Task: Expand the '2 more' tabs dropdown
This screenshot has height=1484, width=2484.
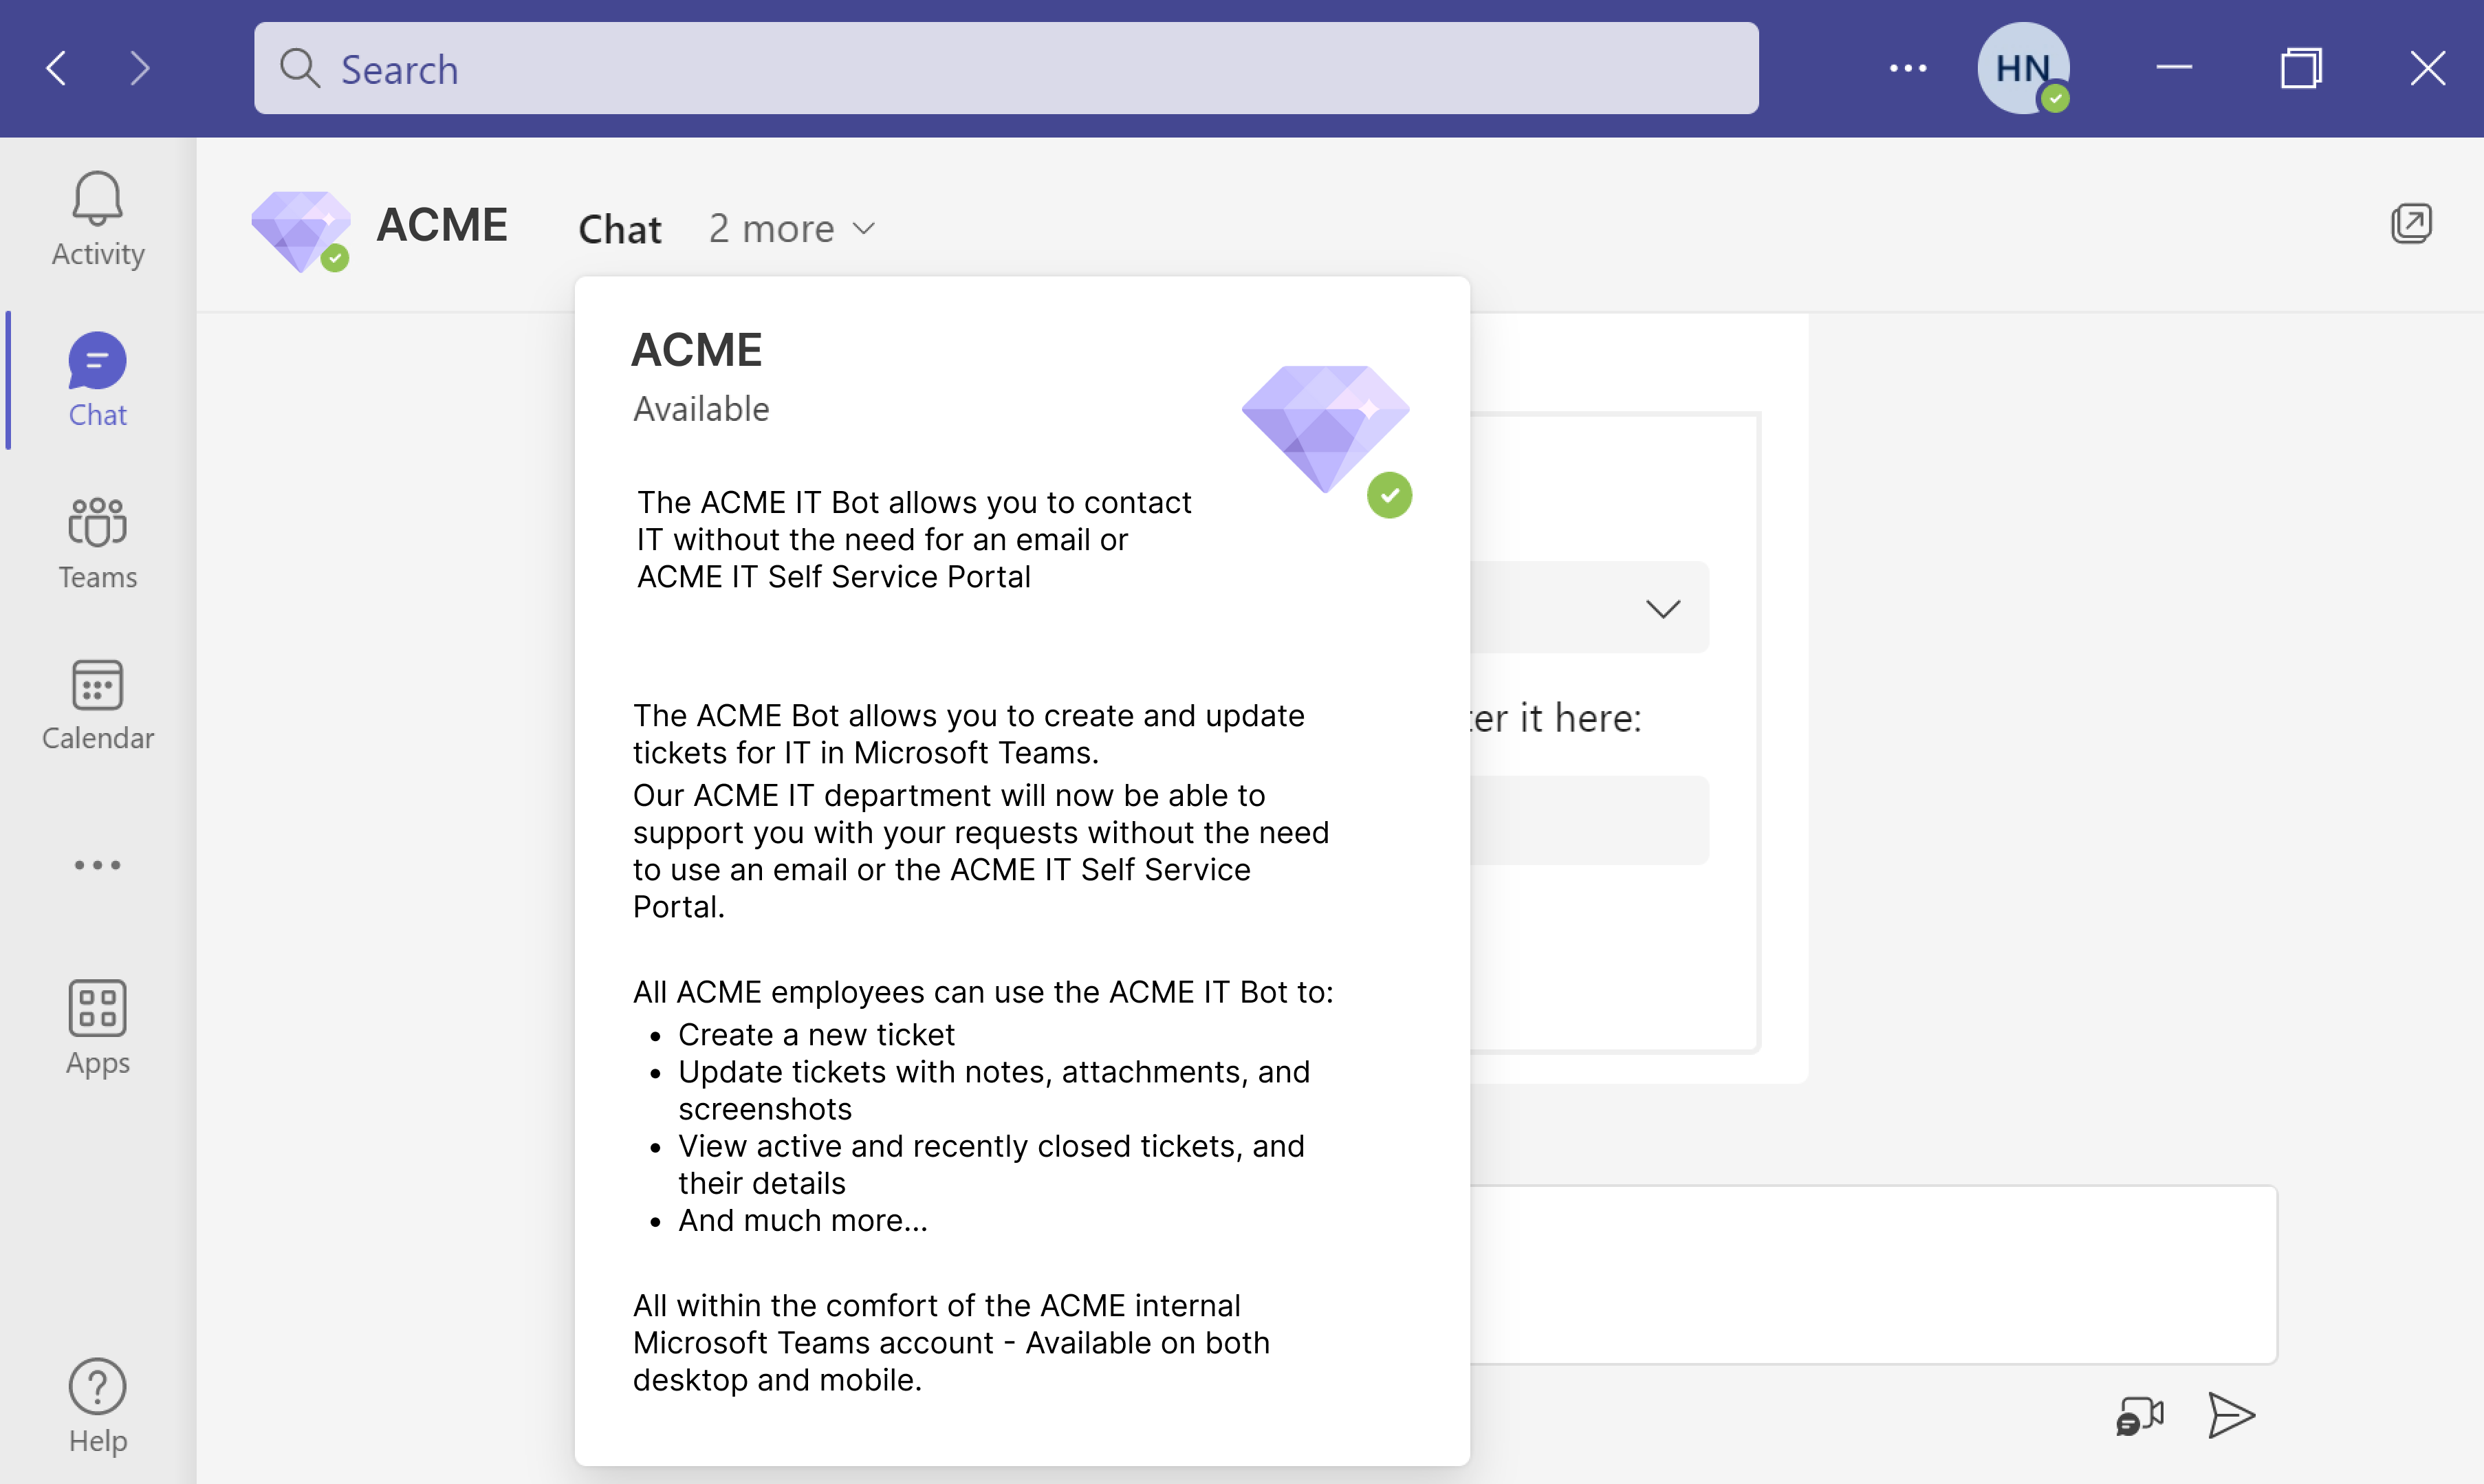Action: click(x=792, y=230)
